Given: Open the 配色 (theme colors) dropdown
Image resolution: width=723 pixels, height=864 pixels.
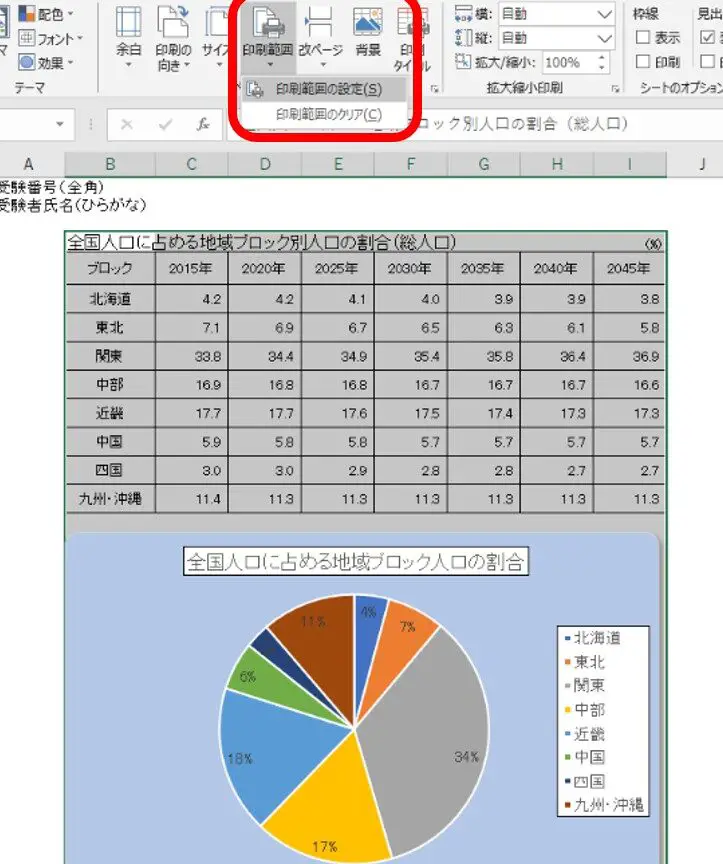Looking at the screenshot, I should 55,14.
